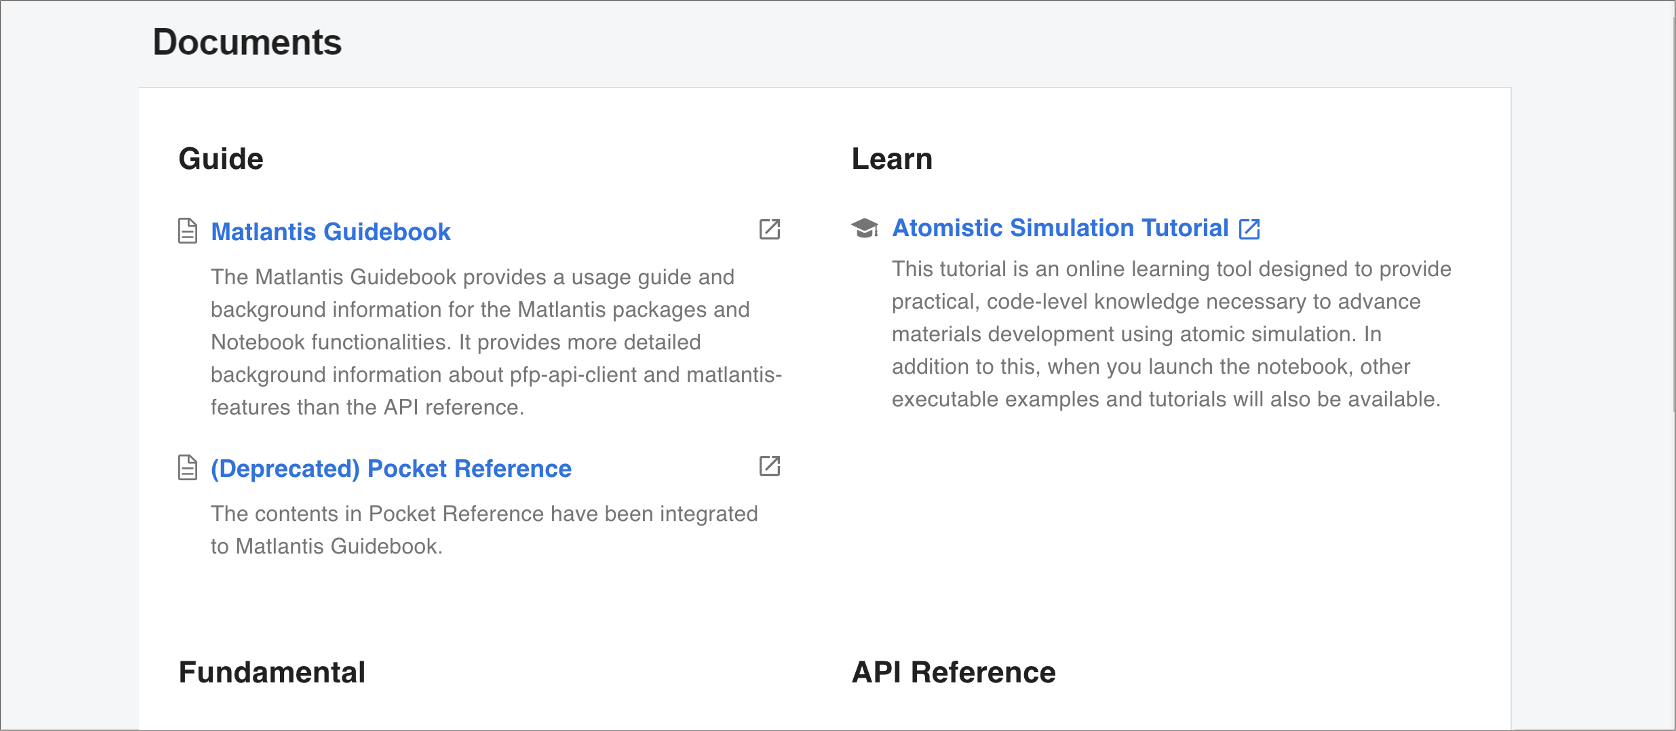
Task: Open the (Deprecated) Pocket Reference link
Action: [x=391, y=469]
